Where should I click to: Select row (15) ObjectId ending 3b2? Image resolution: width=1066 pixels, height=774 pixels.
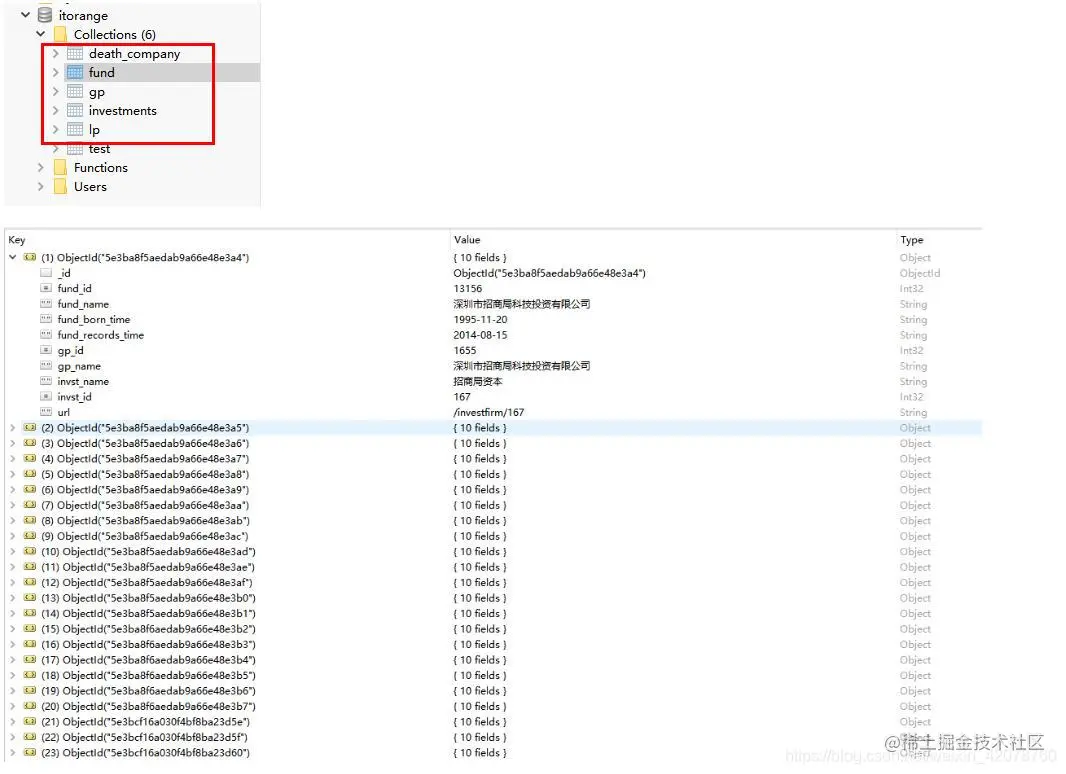click(x=148, y=629)
